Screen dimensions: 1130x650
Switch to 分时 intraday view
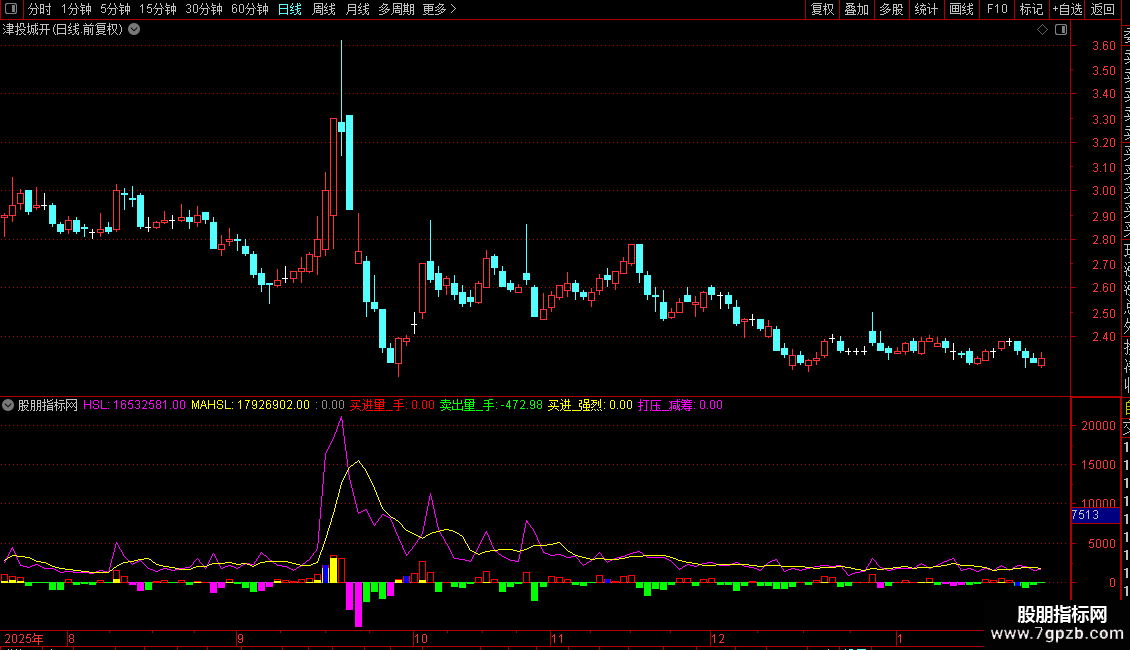[x=40, y=9]
